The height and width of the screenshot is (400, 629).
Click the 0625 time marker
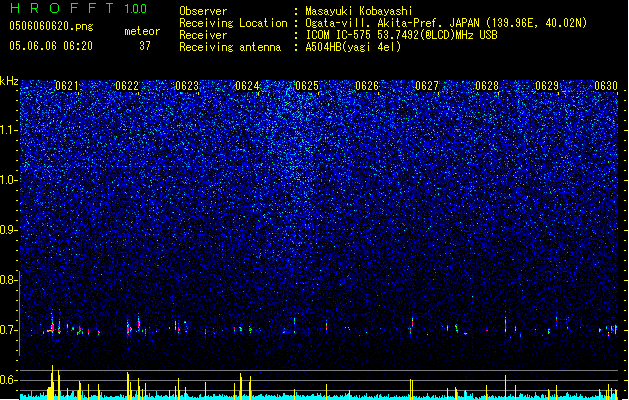(307, 86)
